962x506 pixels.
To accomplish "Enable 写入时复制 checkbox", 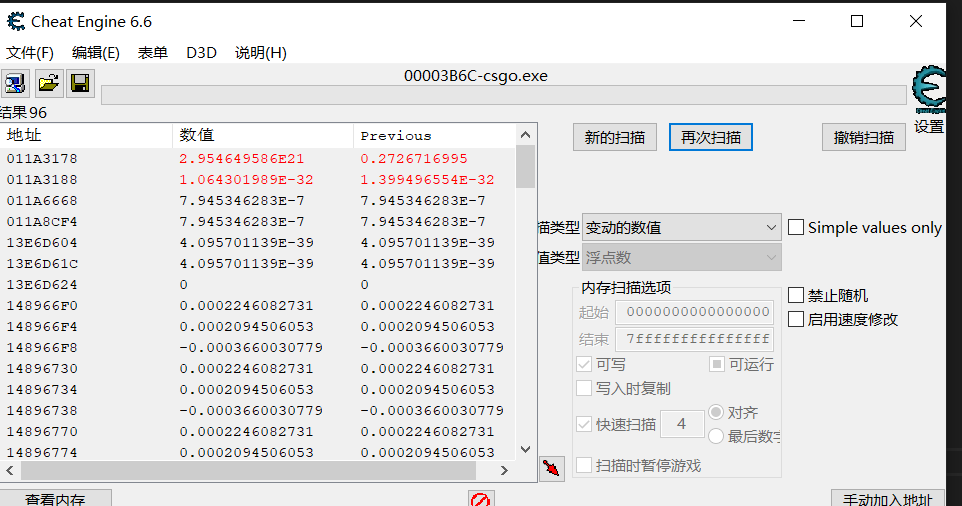I will [584, 388].
